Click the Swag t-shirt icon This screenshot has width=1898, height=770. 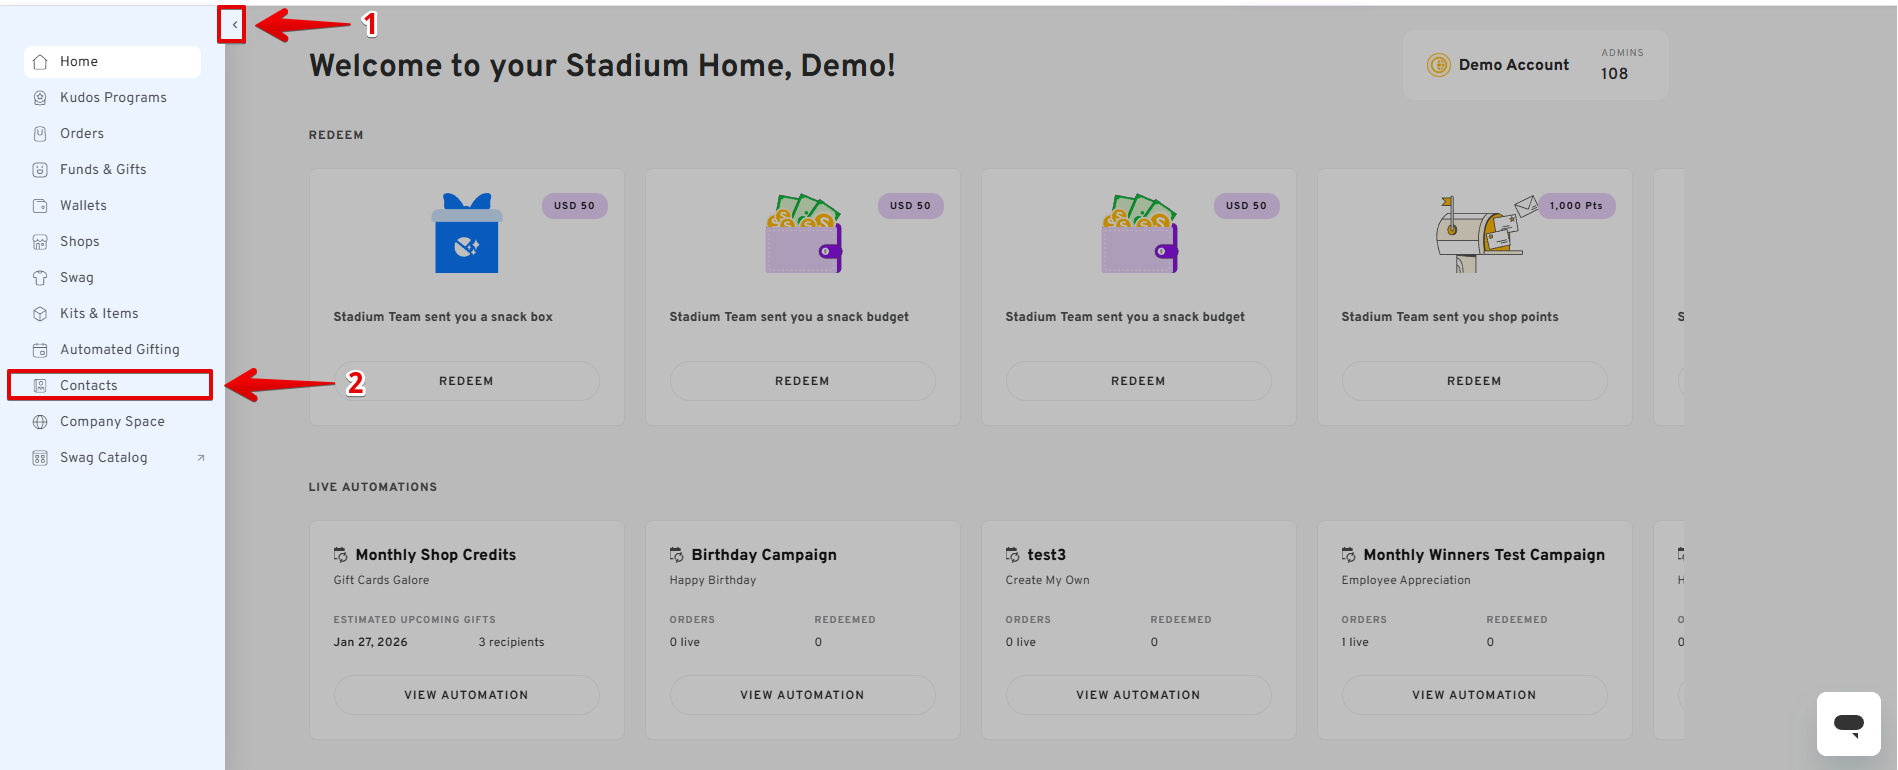[40, 278]
